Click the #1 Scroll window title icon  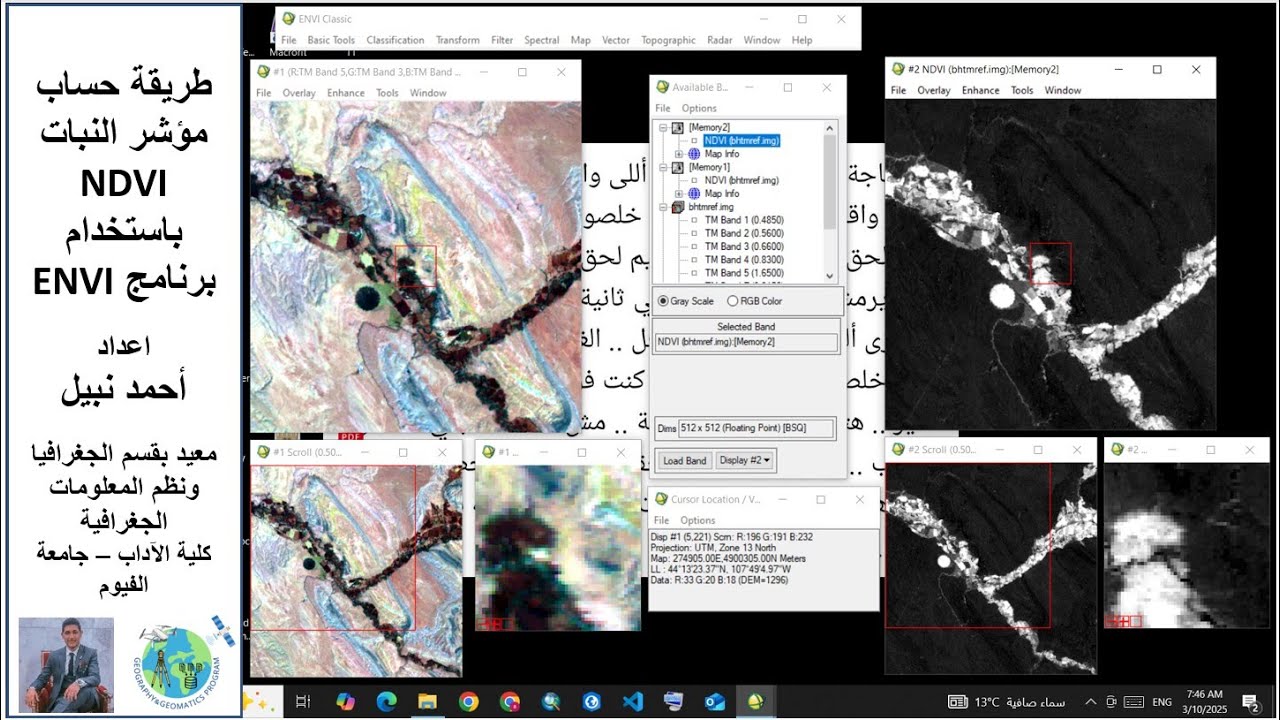pyautogui.click(x=263, y=452)
